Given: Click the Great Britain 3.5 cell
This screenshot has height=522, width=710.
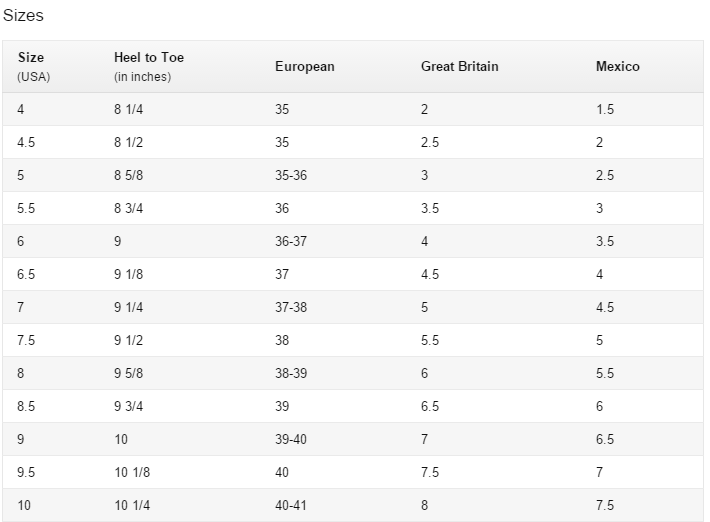Looking at the screenshot, I should [x=430, y=209].
